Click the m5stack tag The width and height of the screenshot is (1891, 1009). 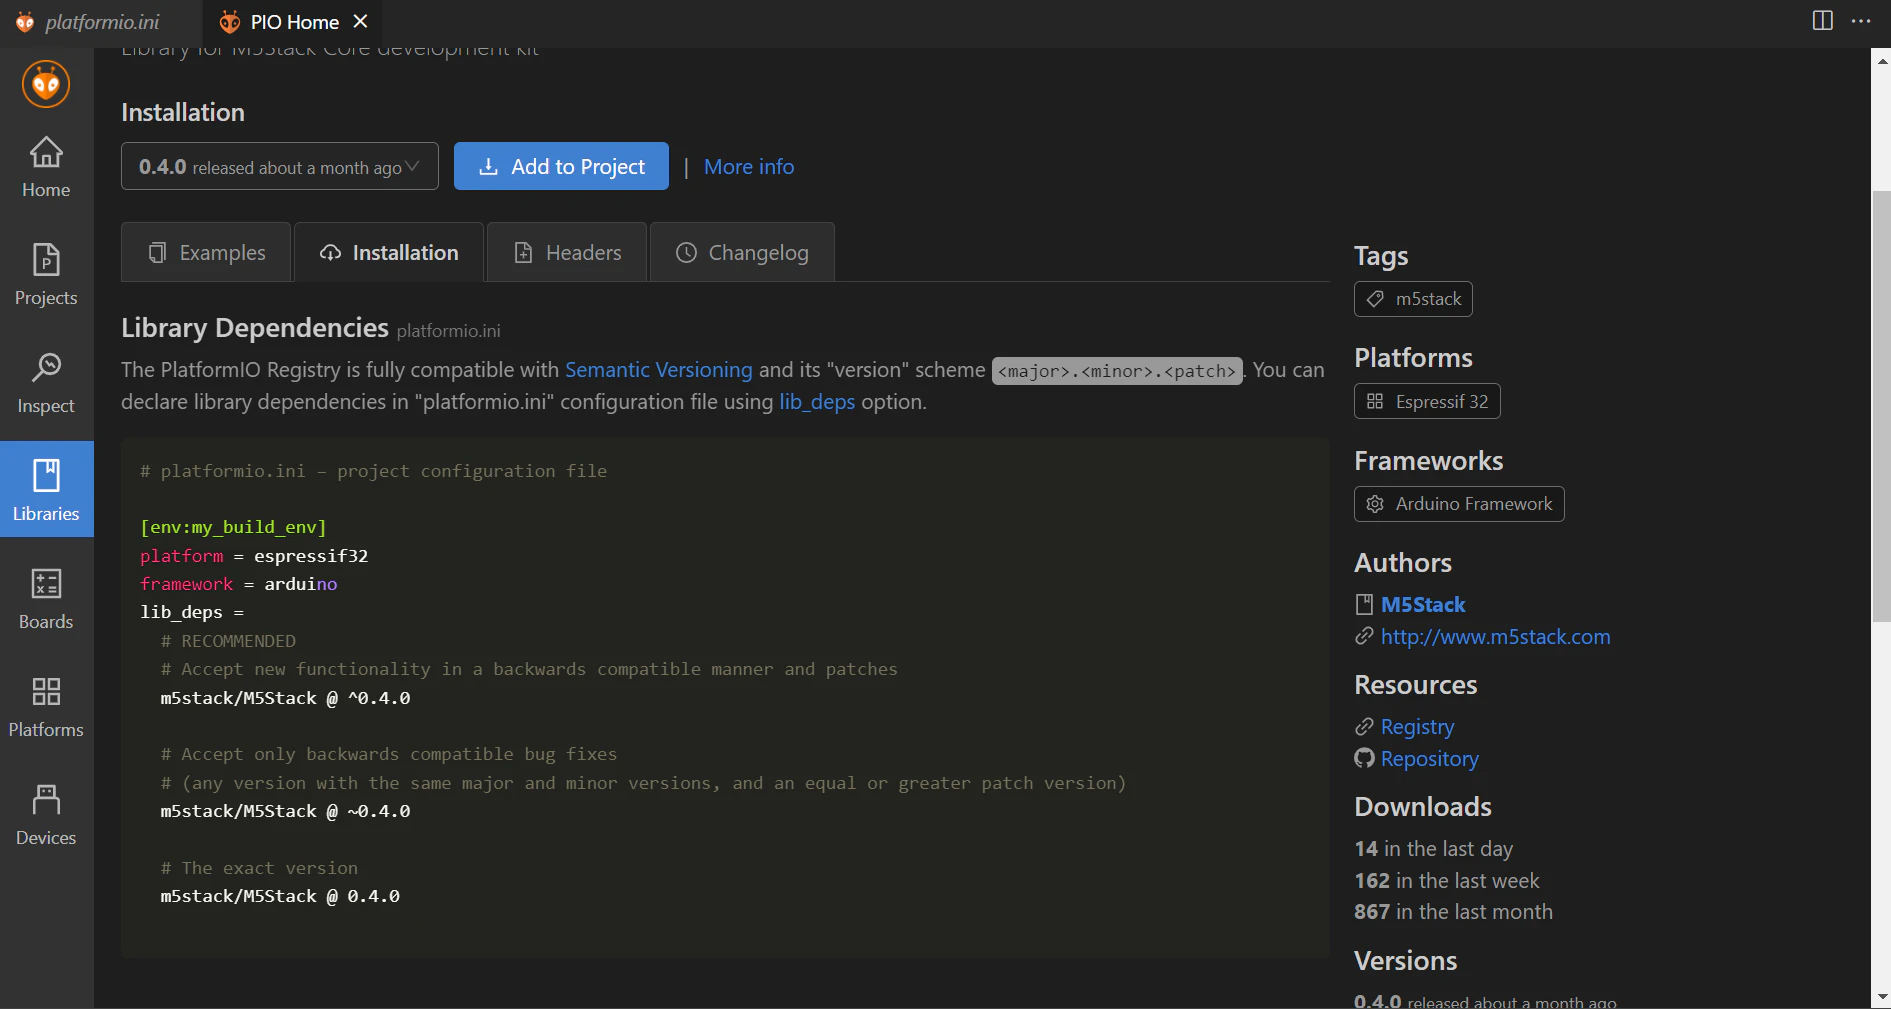click(x=1413, y=299)
